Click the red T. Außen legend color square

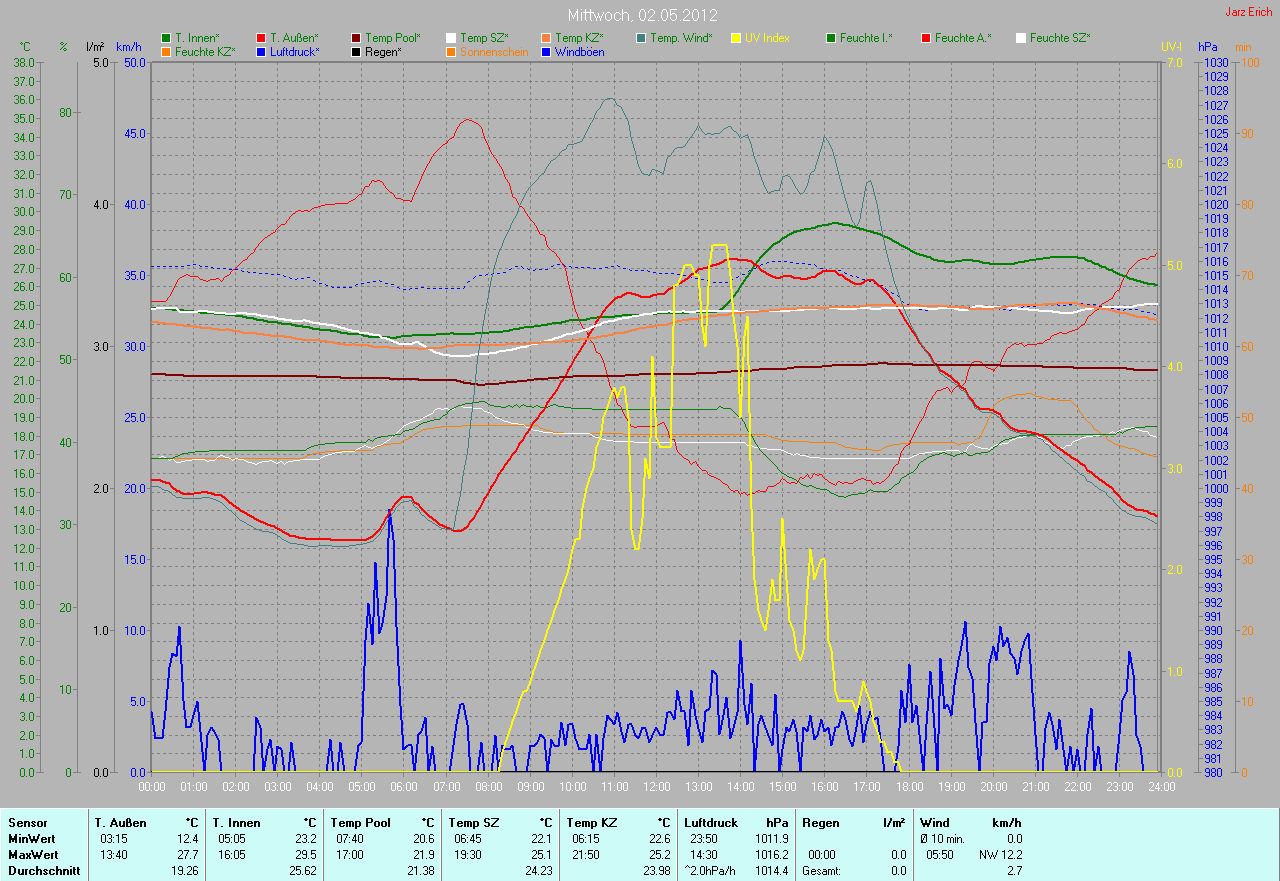pyautogui.click(x=261, y=38)
